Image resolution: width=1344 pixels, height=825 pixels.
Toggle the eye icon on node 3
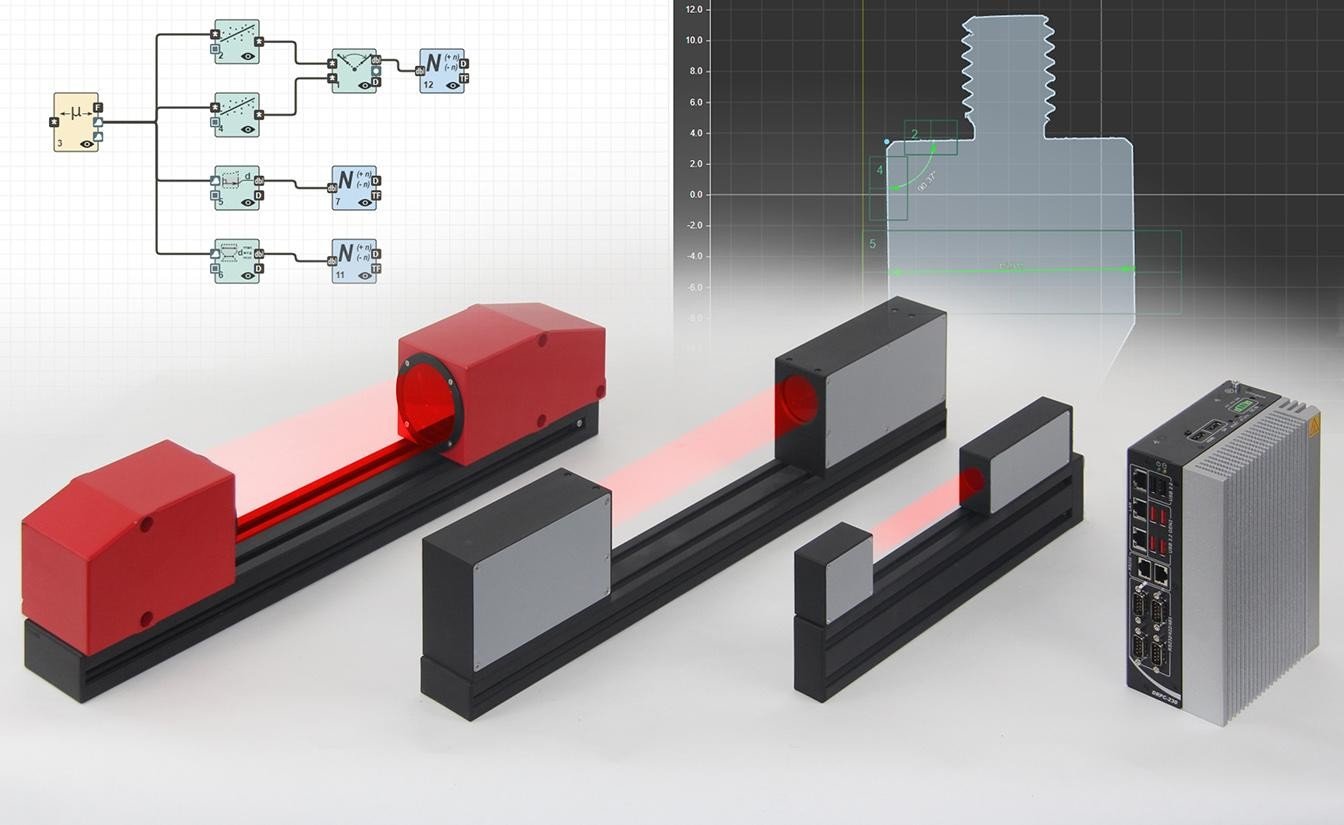point(86,144)
